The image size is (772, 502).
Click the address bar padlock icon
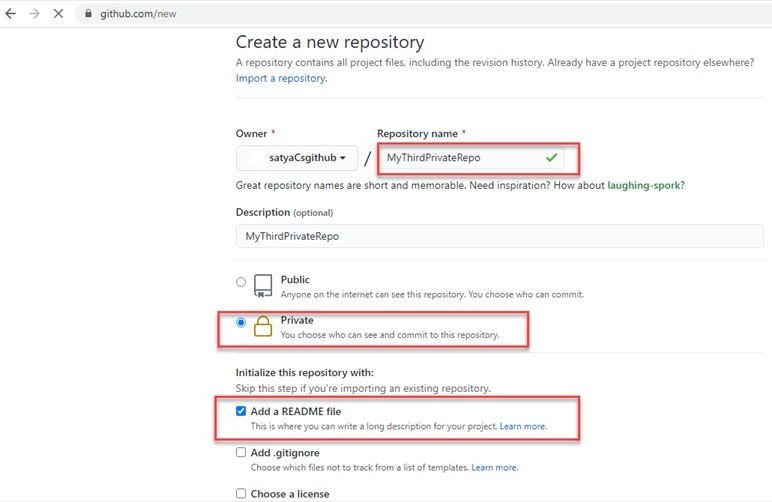click(88, 15)
